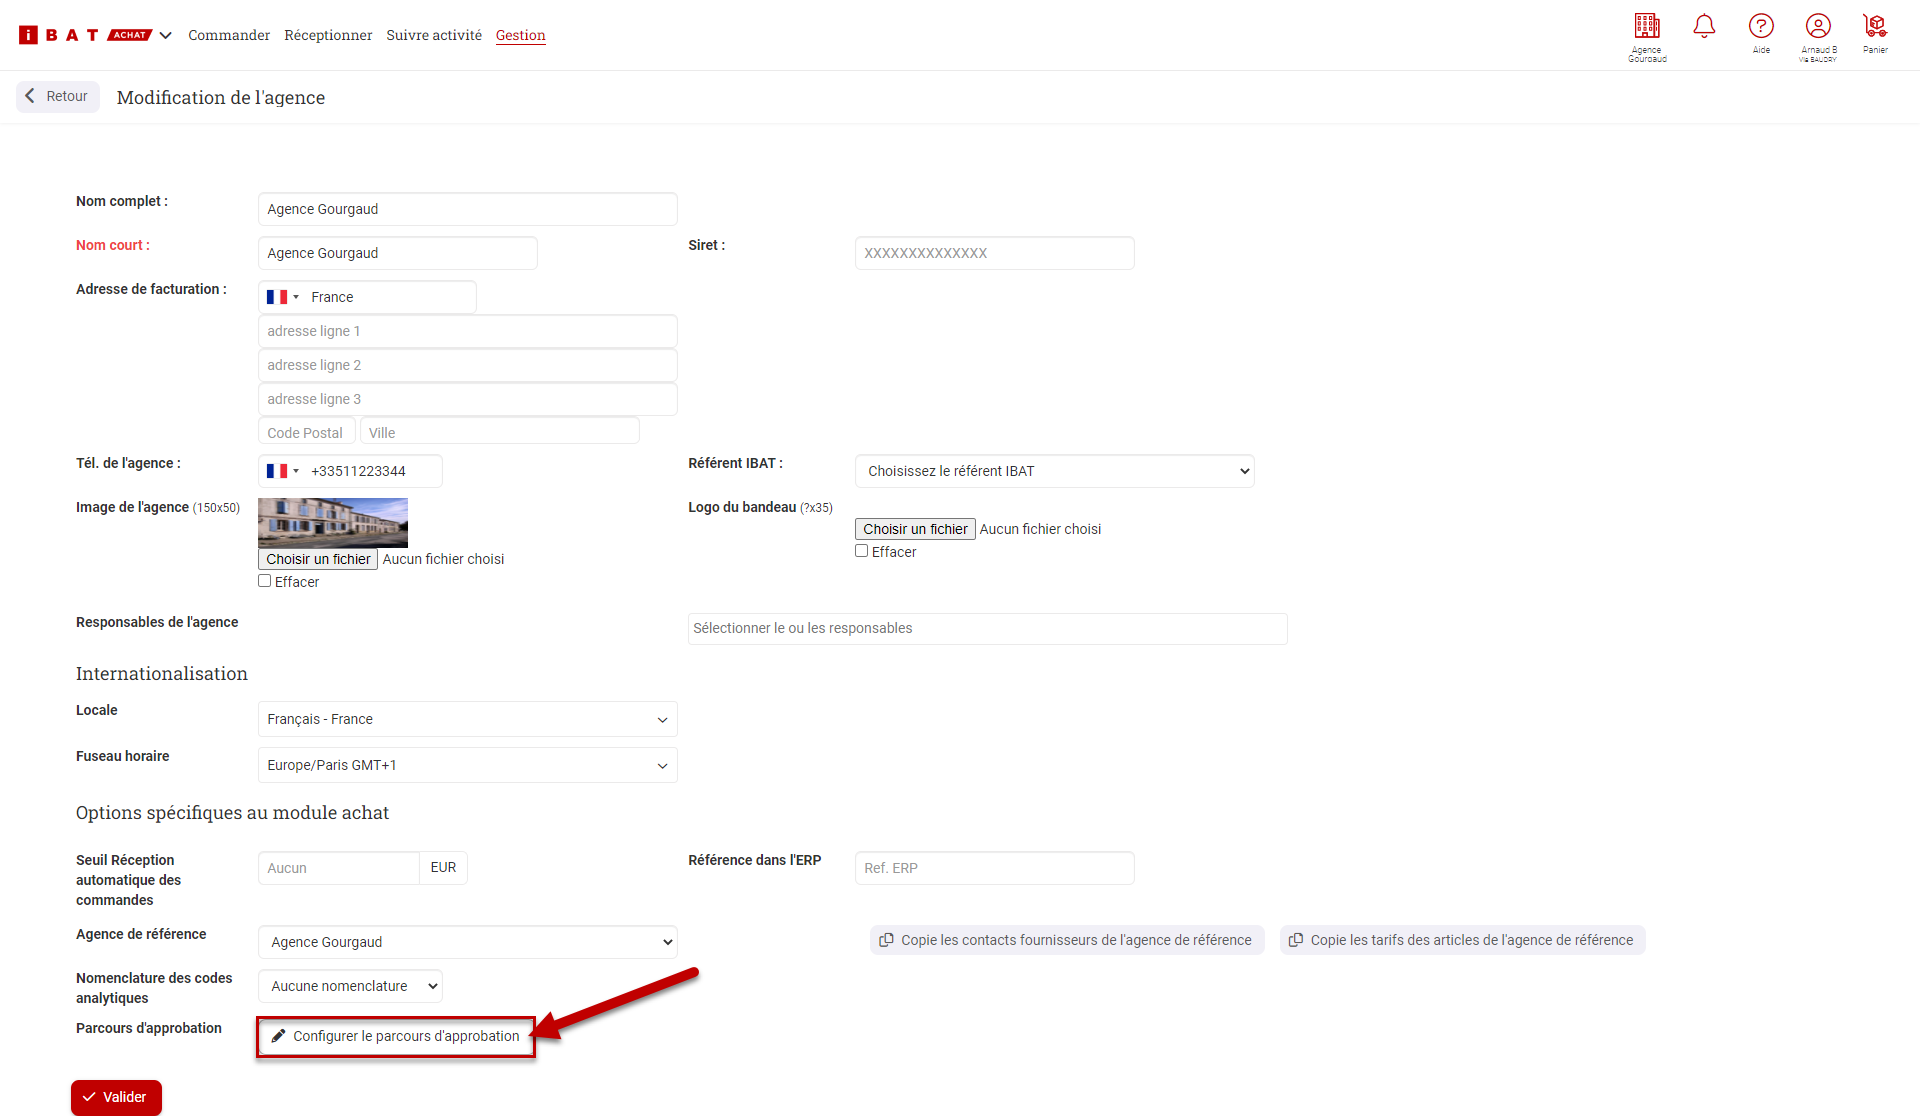This screenshot has width=1920, height=1116.
Task: Open the notifications bell
Action: pyautogui.click(x=1704, y=26)
